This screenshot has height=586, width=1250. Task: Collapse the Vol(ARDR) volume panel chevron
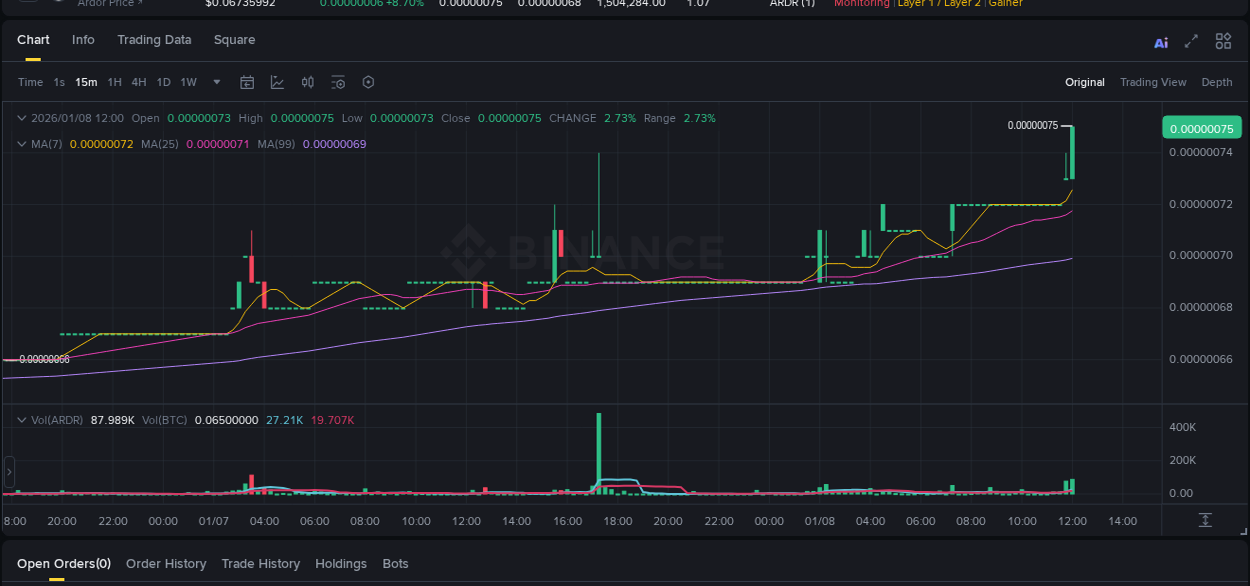coord(22,420)
